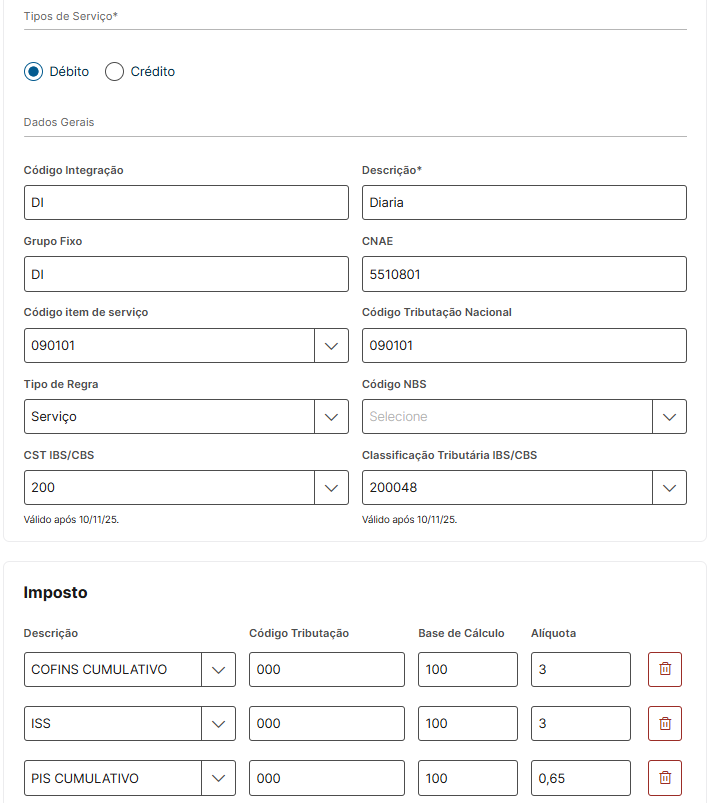The height and width of the screenshot is (803, 712).
Task: Click the Código Integração input field
Action: tap(186, 203)
